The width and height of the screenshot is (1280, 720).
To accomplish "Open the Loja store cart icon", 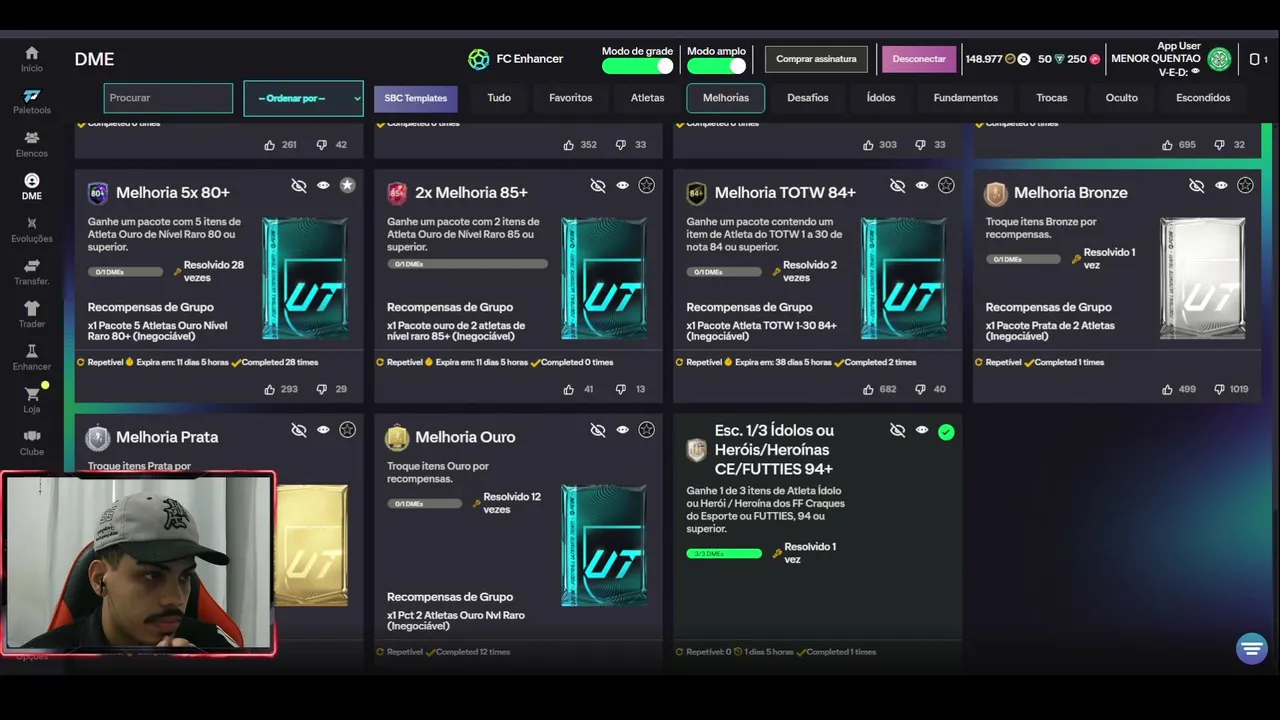I will (x=32, y=394).
